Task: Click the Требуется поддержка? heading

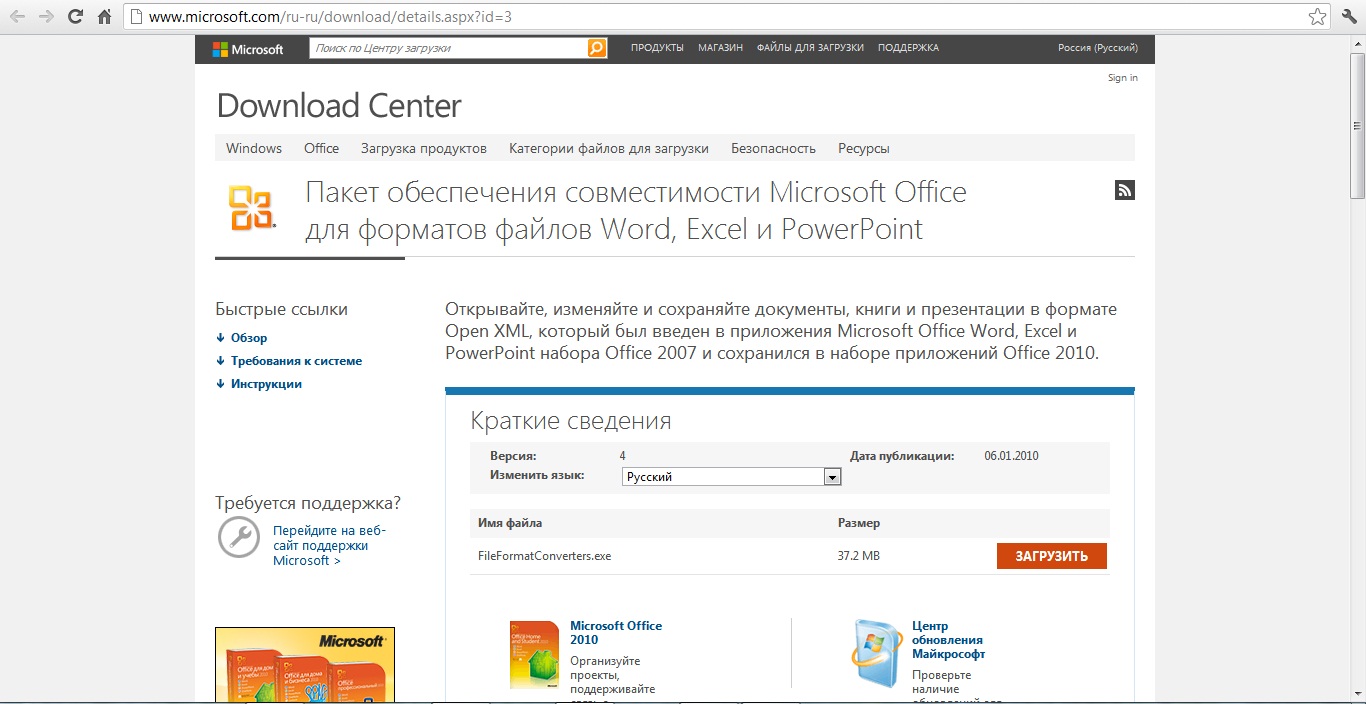Action: point(308,503)
